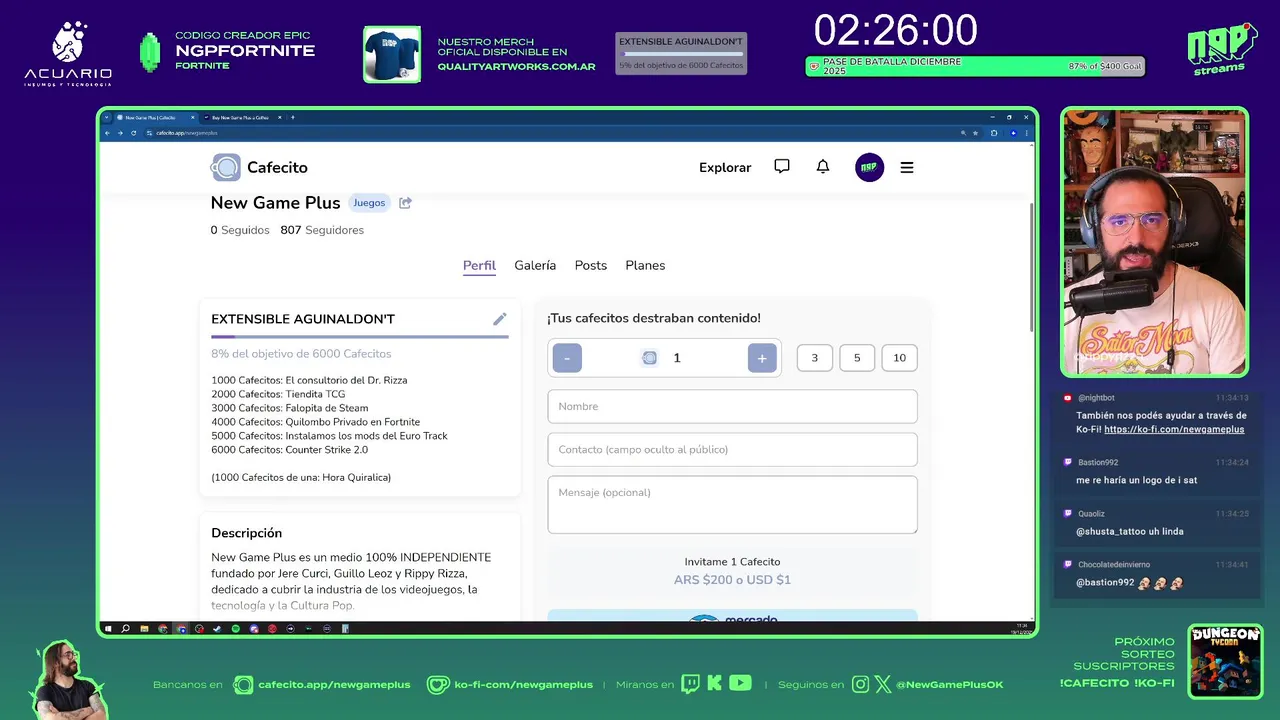
Task: Click the browser back arrow
Action: (x=108, y=132)
